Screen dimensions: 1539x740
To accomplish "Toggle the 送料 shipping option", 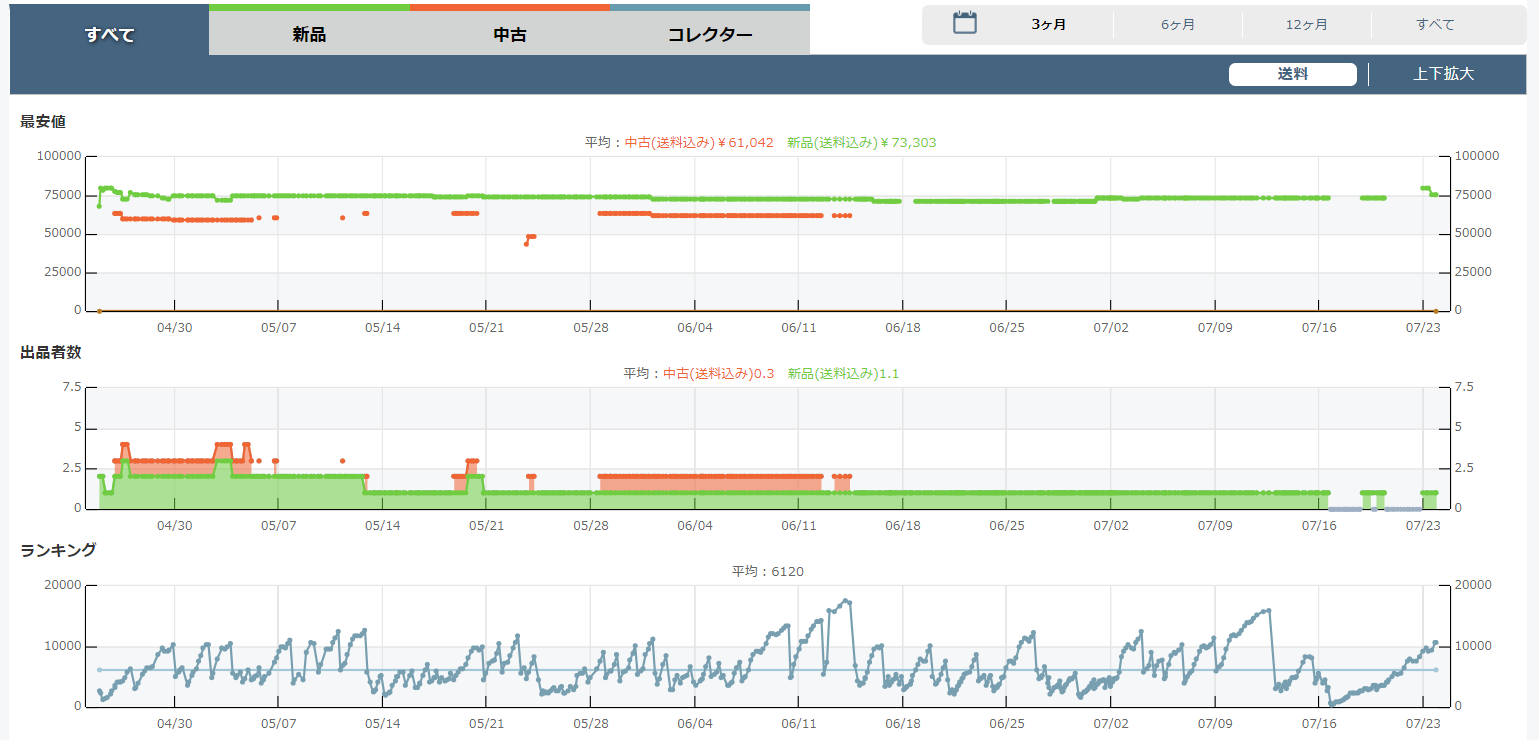I will (x=1292, y=74).
